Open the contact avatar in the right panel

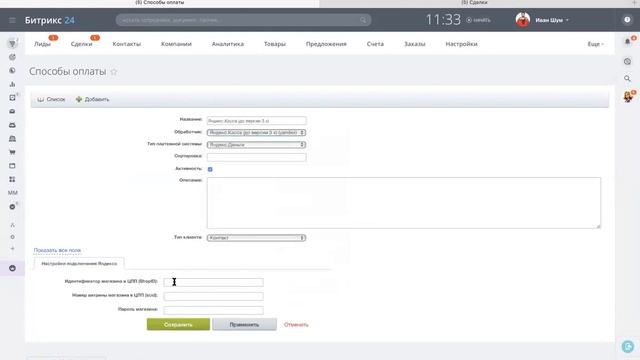pyautogui.click(x=628, y=97)
